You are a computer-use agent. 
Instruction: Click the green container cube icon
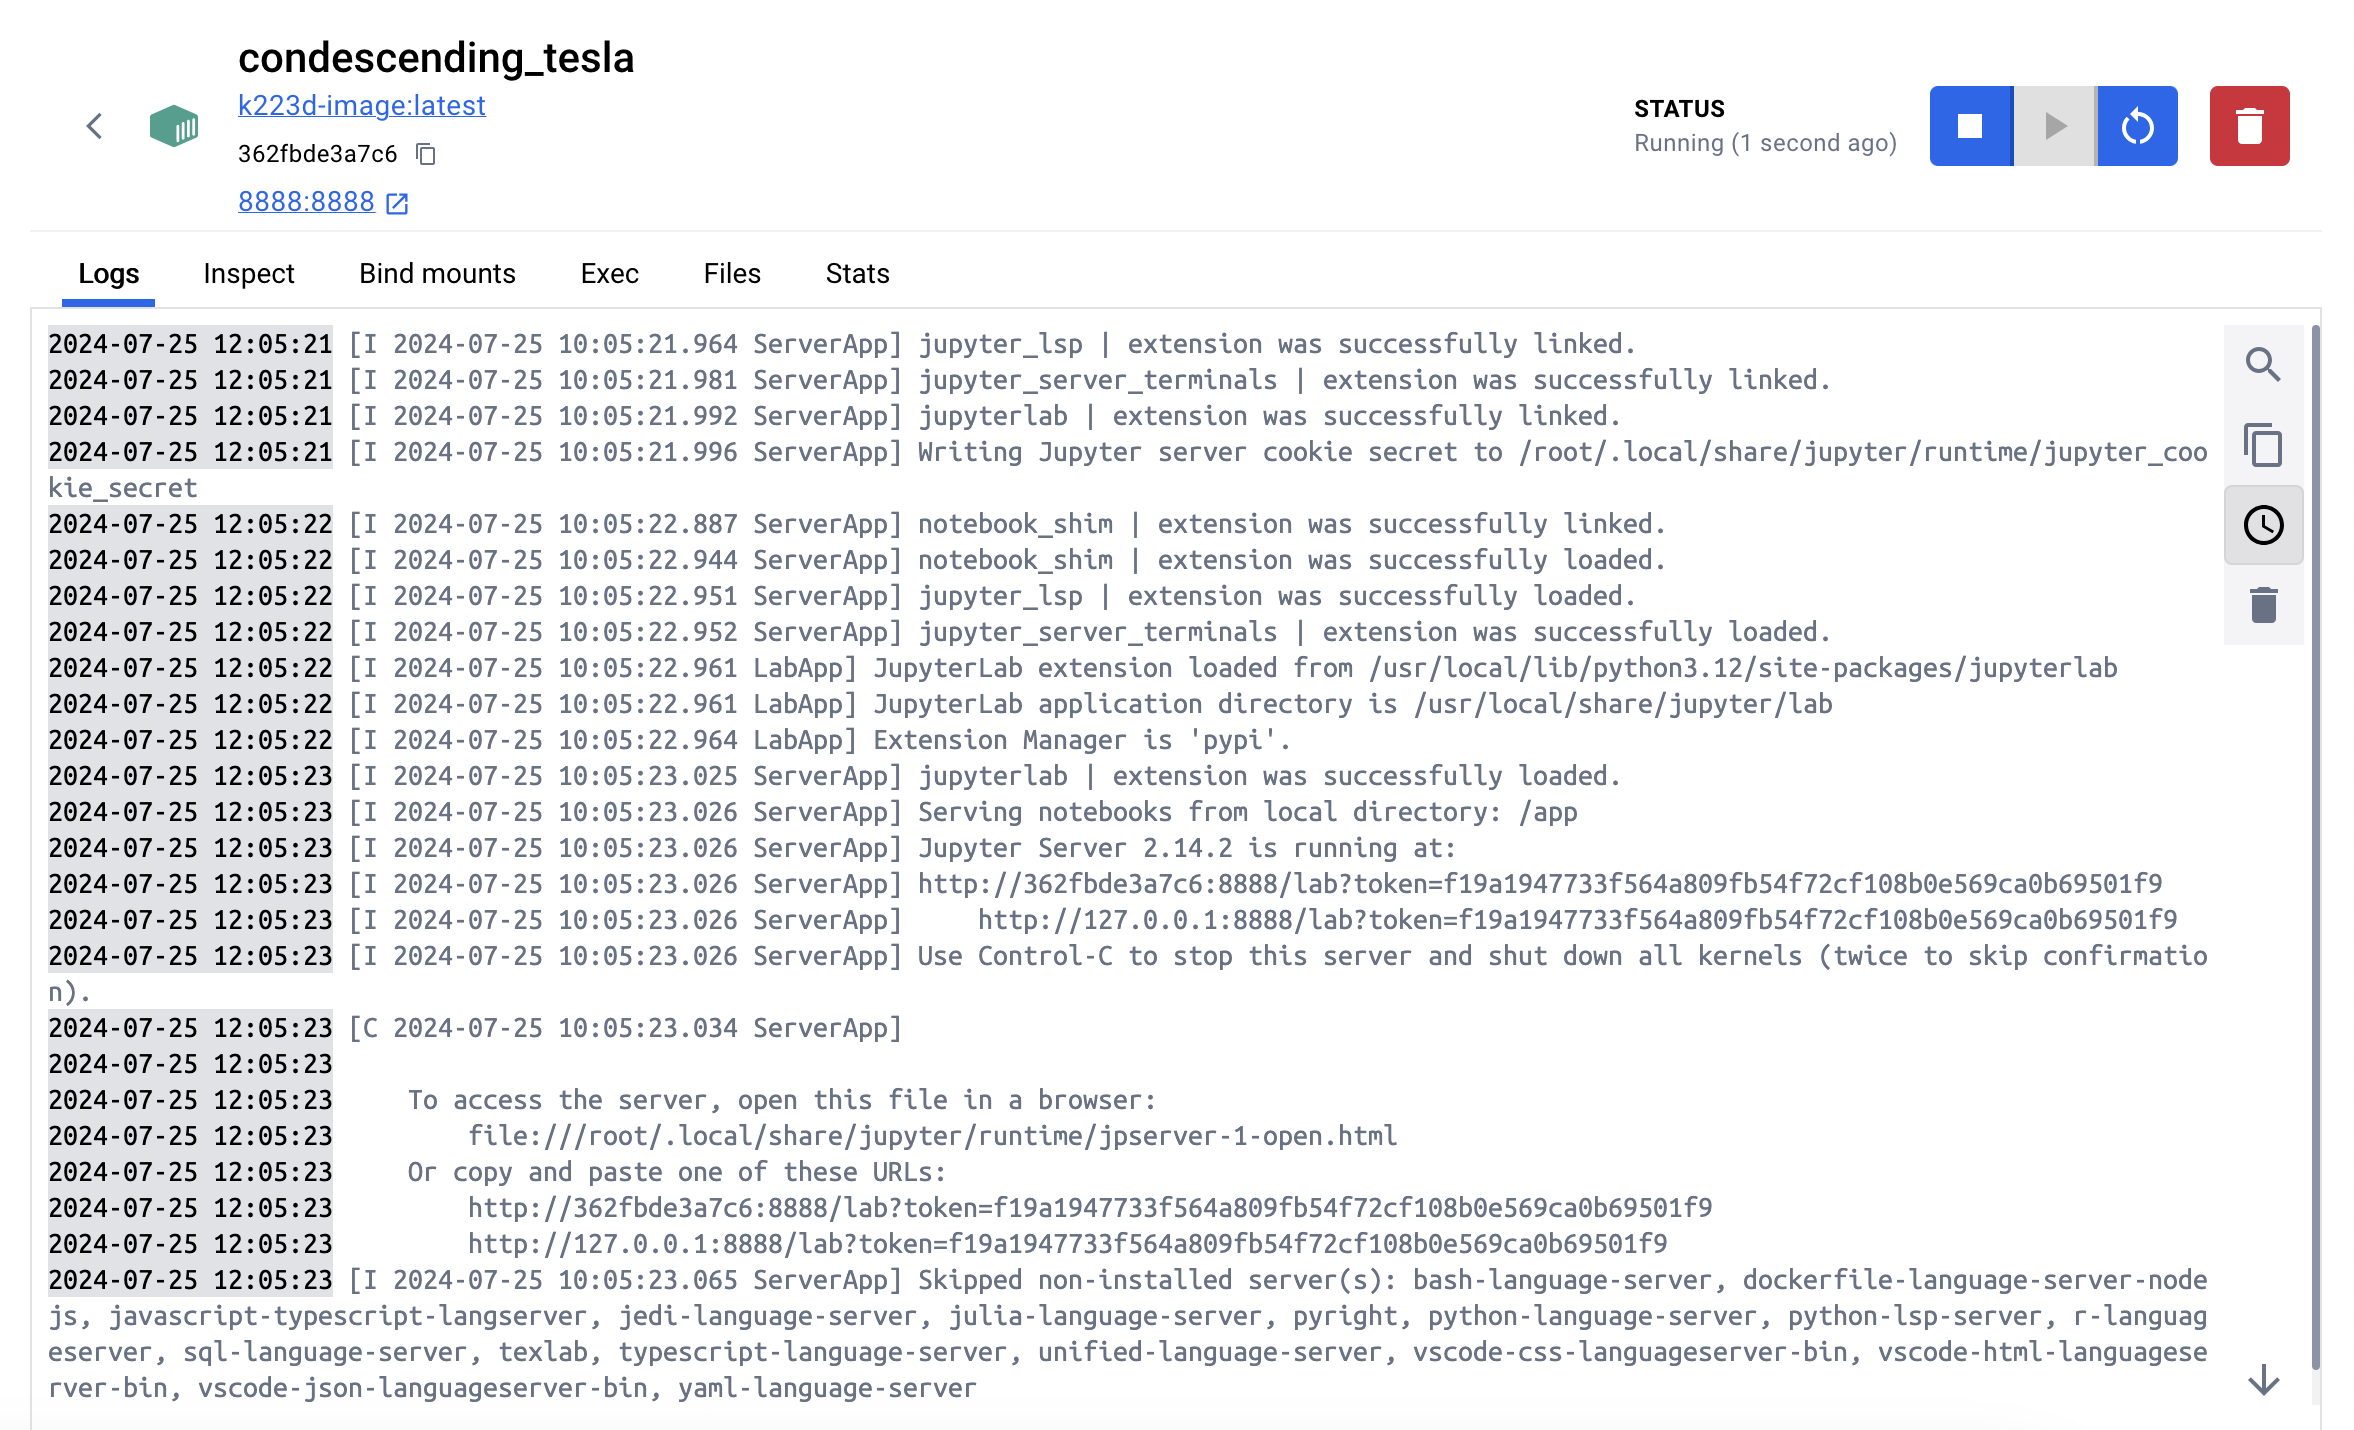(174, 126)
